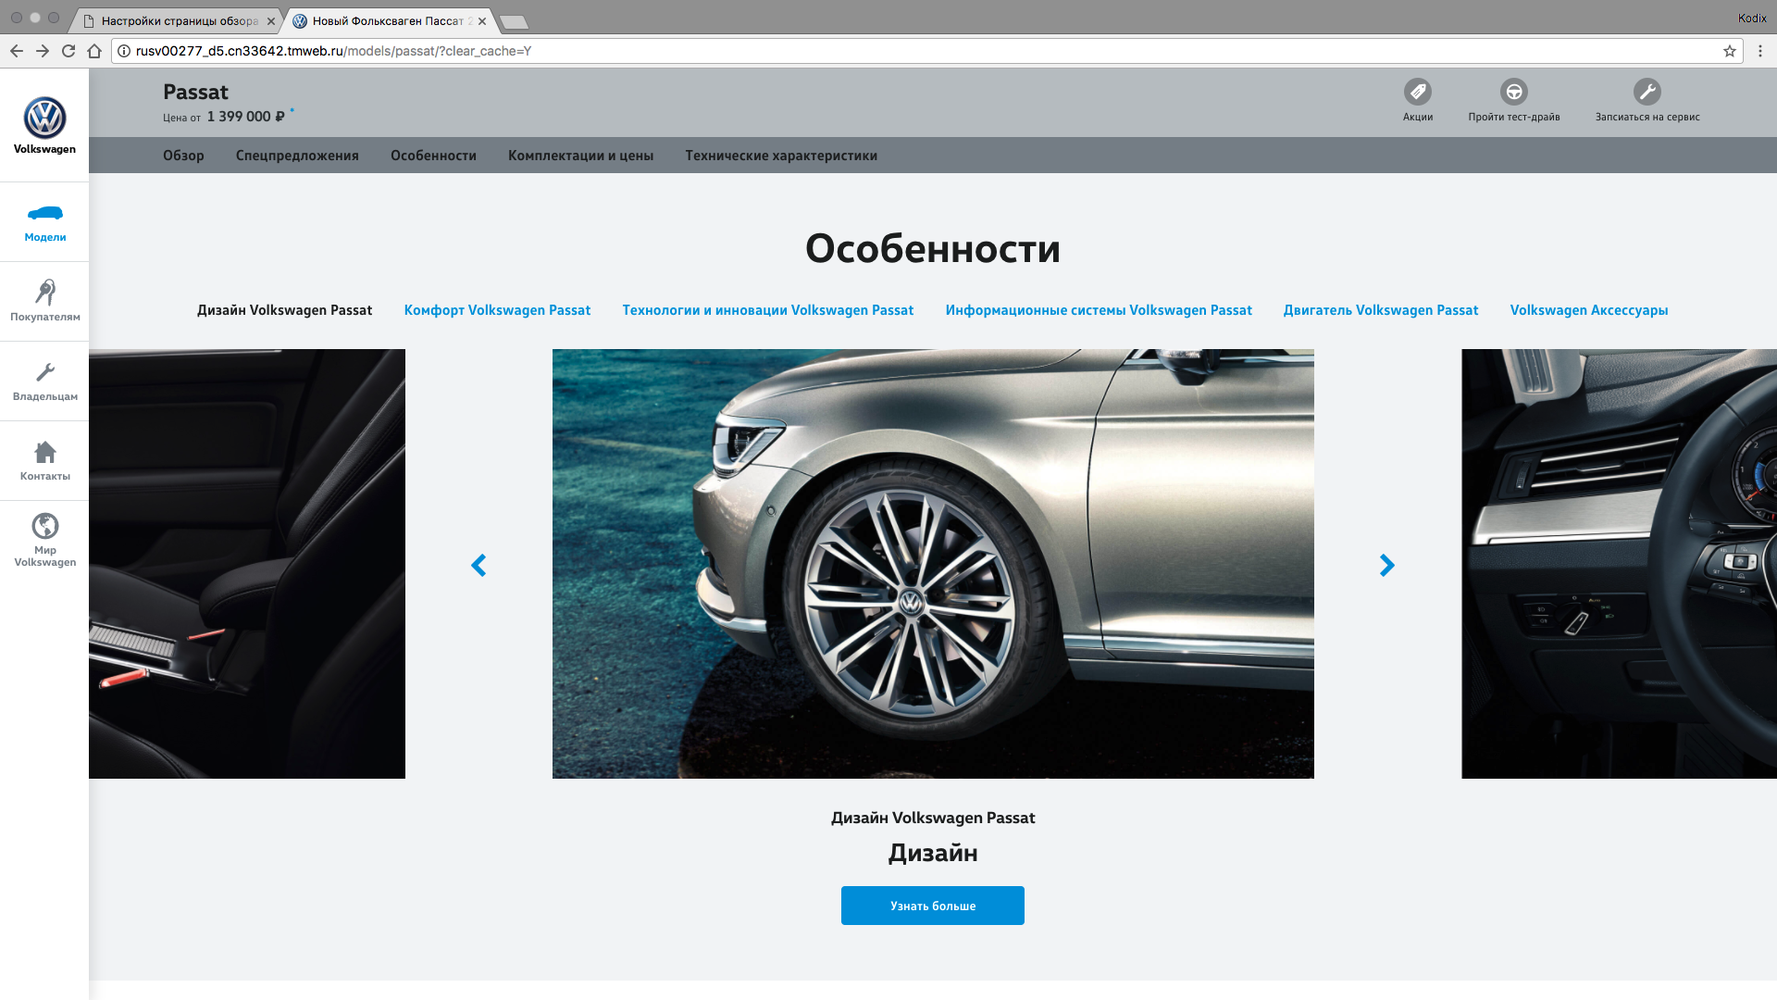Click the browser home icon

click(94, 51)
